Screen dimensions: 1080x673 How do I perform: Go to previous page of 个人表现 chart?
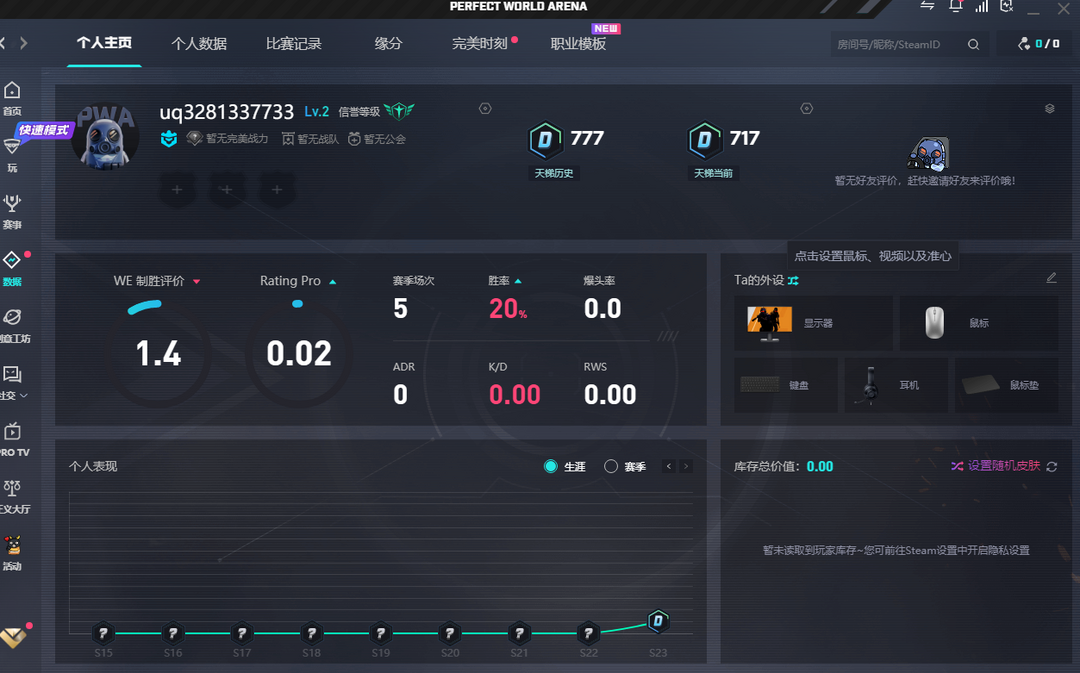tap(668, 466)
